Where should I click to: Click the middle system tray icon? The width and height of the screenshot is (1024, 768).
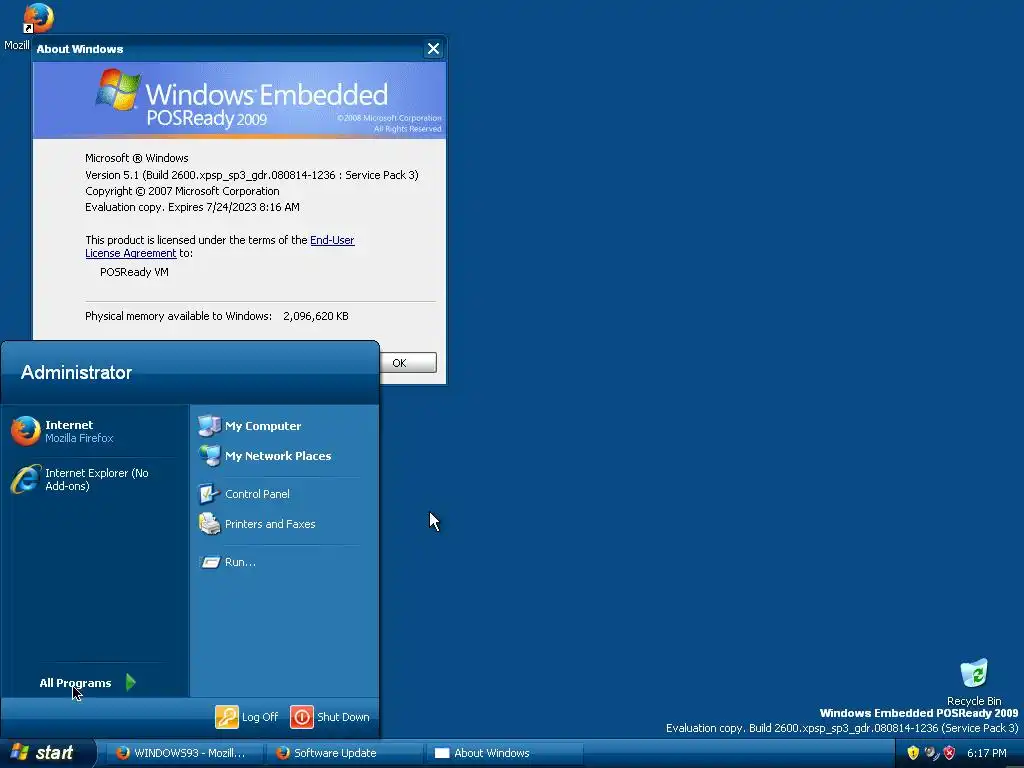tap(931, 753)
